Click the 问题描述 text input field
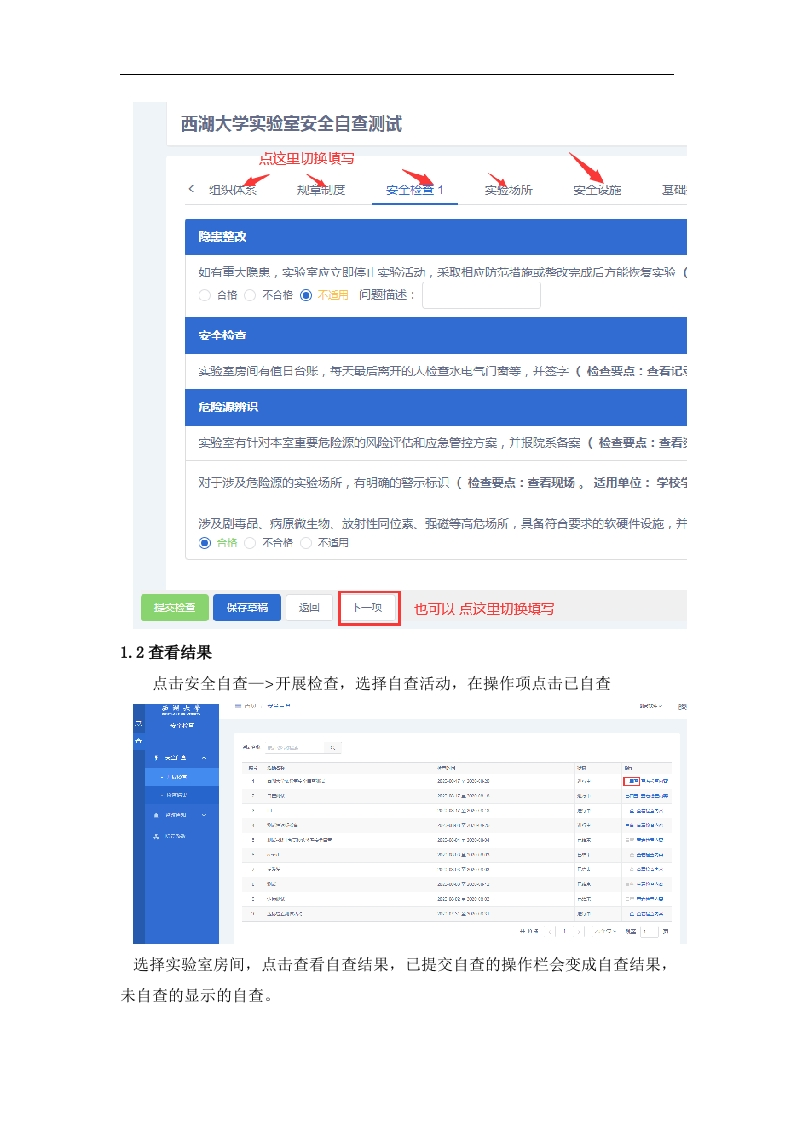Screen dimensions: 793x1122 (481, 295)
